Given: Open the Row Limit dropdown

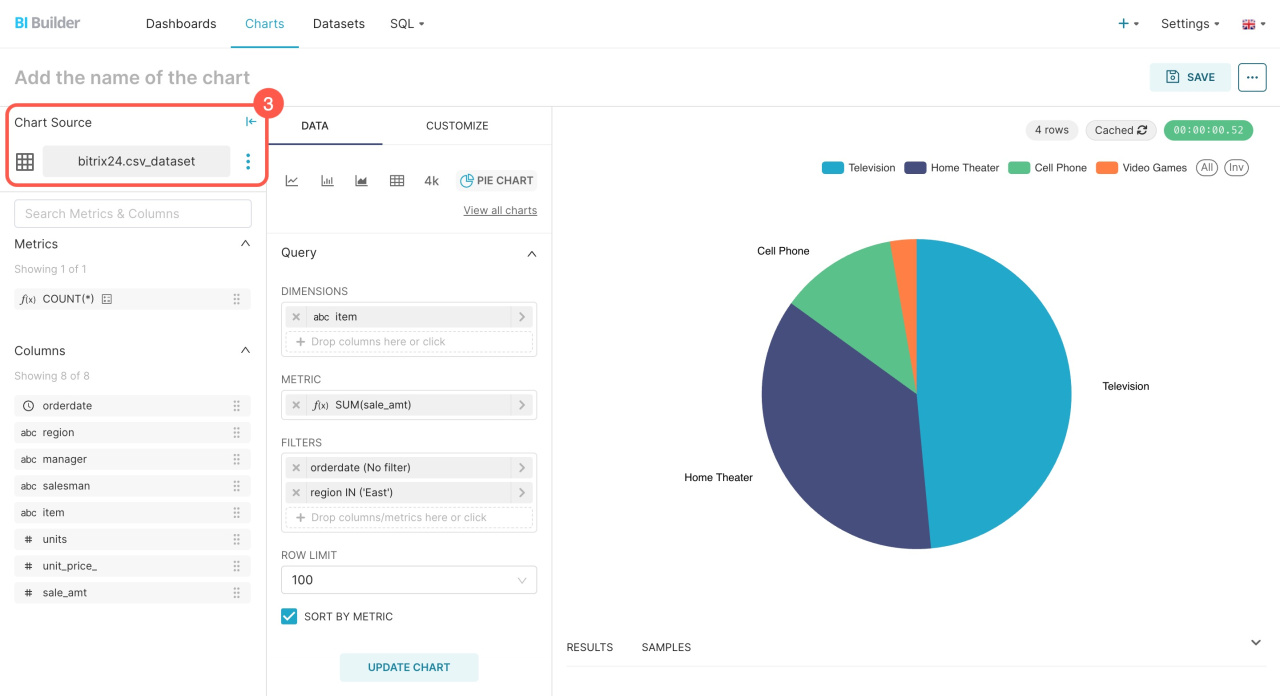Looking at the screenshot, I should (x=409, y=580).
